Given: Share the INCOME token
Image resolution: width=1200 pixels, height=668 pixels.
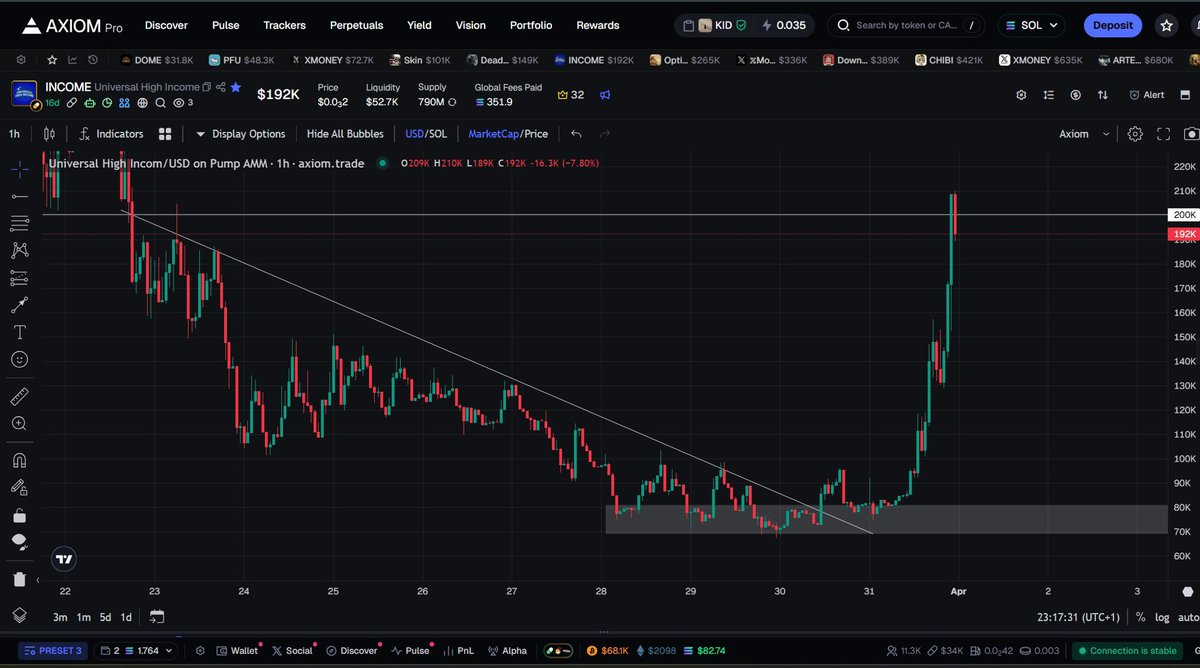Looking at the screenshot, I should click(220, 87).
